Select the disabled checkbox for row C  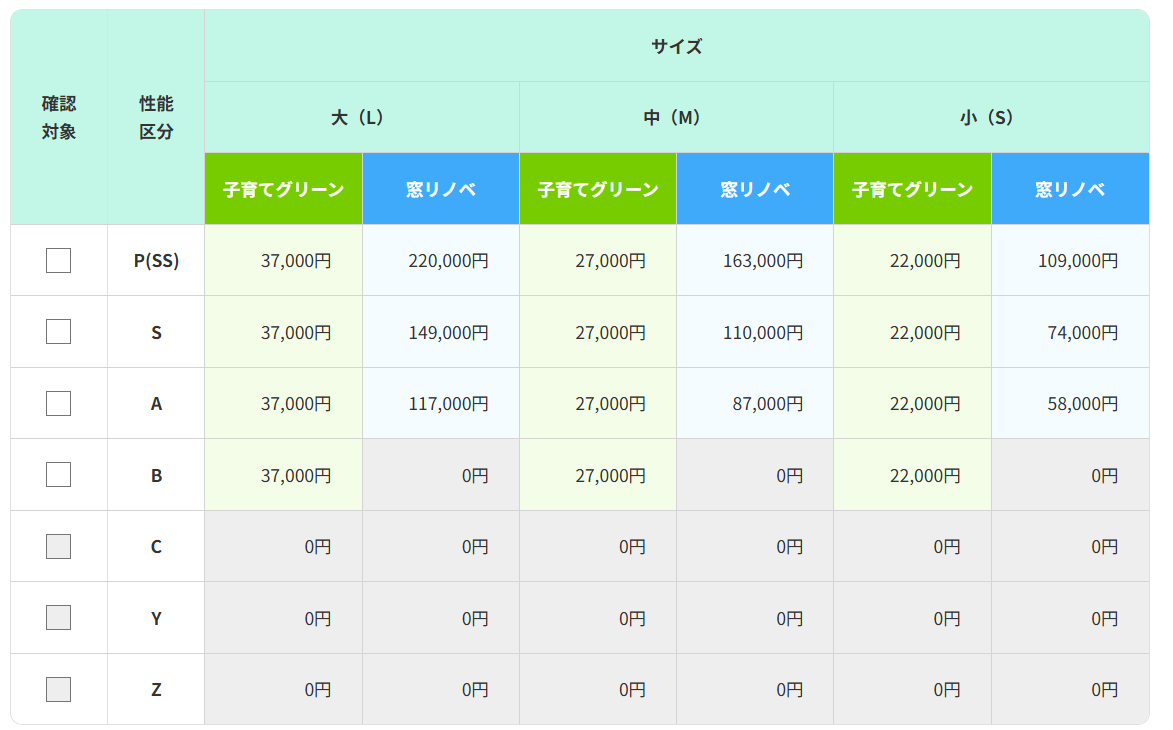click(57, 545)
